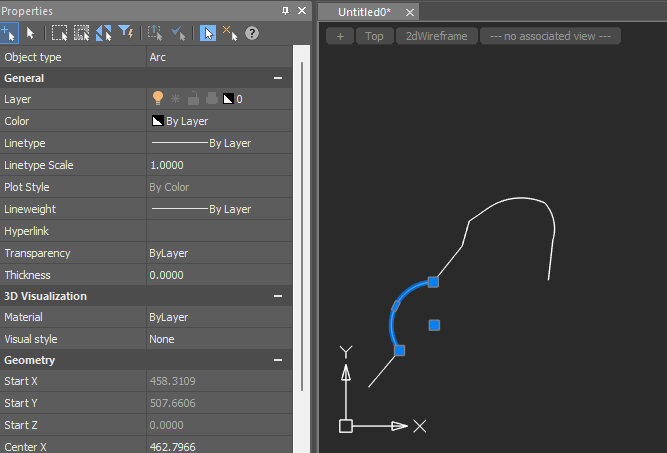Screen dimensions: 667x453
Task: Toggle the layer lightbulb on/off icon
Action: 157,99
